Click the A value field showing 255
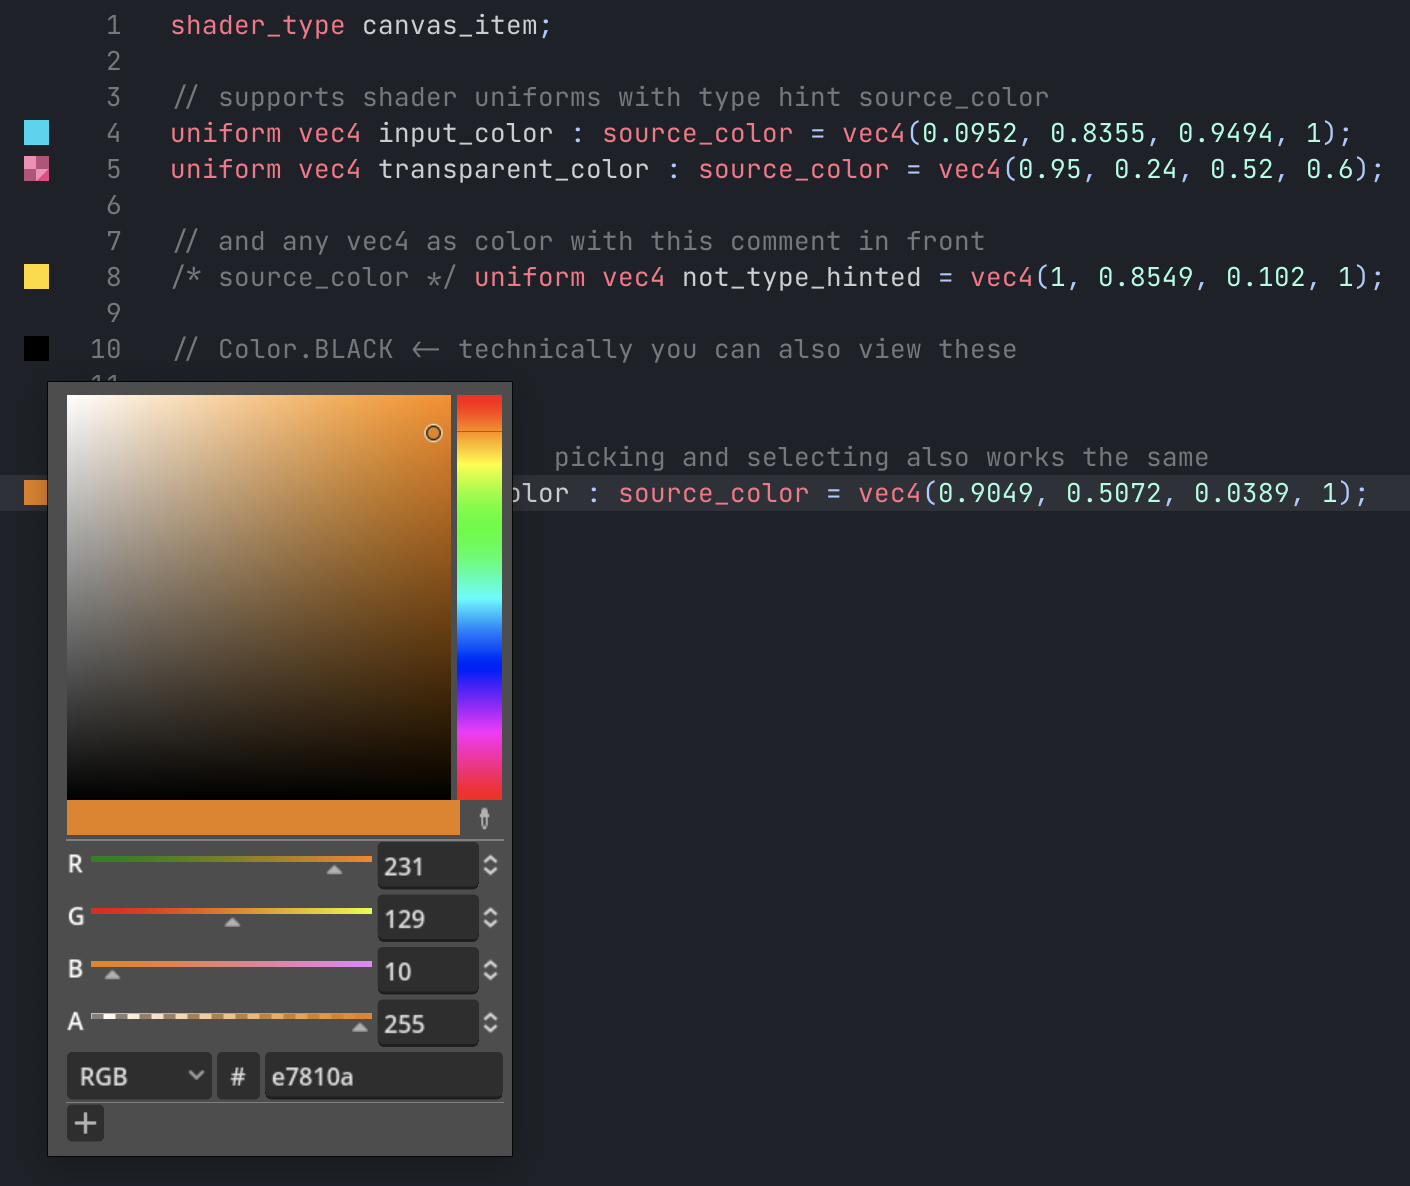Viewport: 1410px width, 1186px height. coord(427,1023)
